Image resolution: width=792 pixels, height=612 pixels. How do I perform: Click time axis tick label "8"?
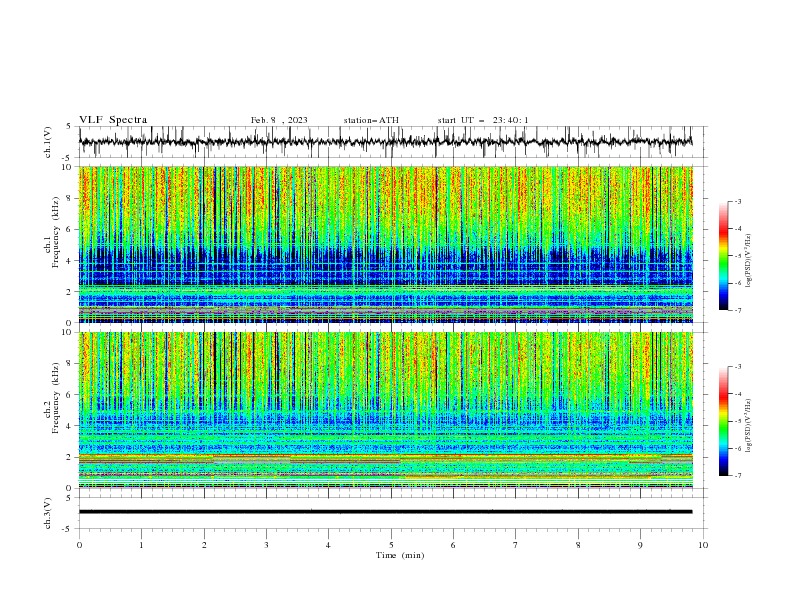click(x=578, y=545)
